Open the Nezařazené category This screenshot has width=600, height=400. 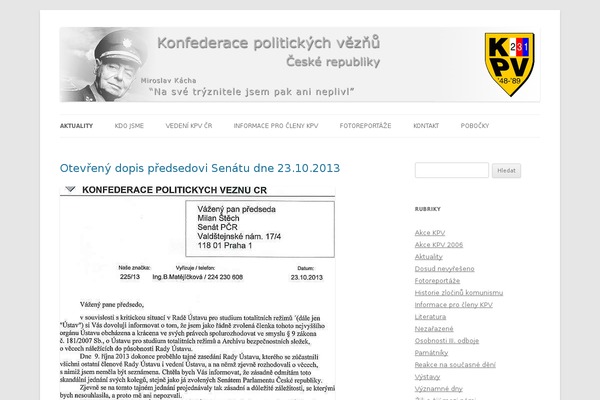pyautogui.click(x=434, y=328)
